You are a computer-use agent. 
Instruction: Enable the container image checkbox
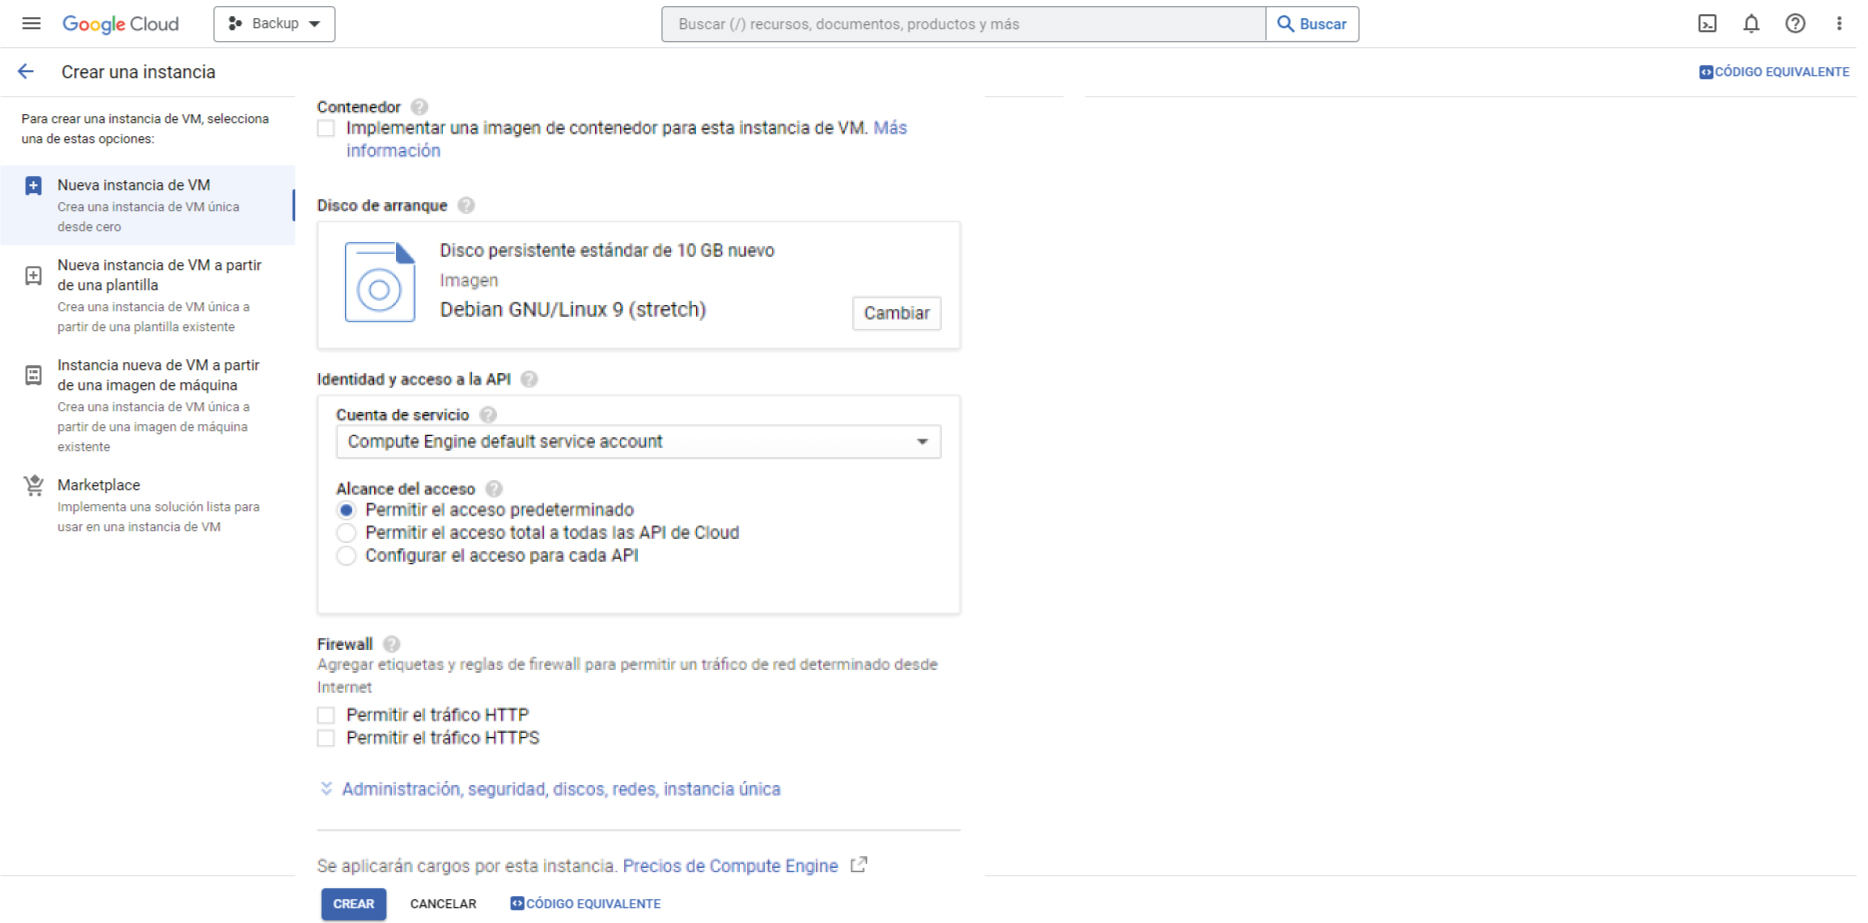point(326,128)
